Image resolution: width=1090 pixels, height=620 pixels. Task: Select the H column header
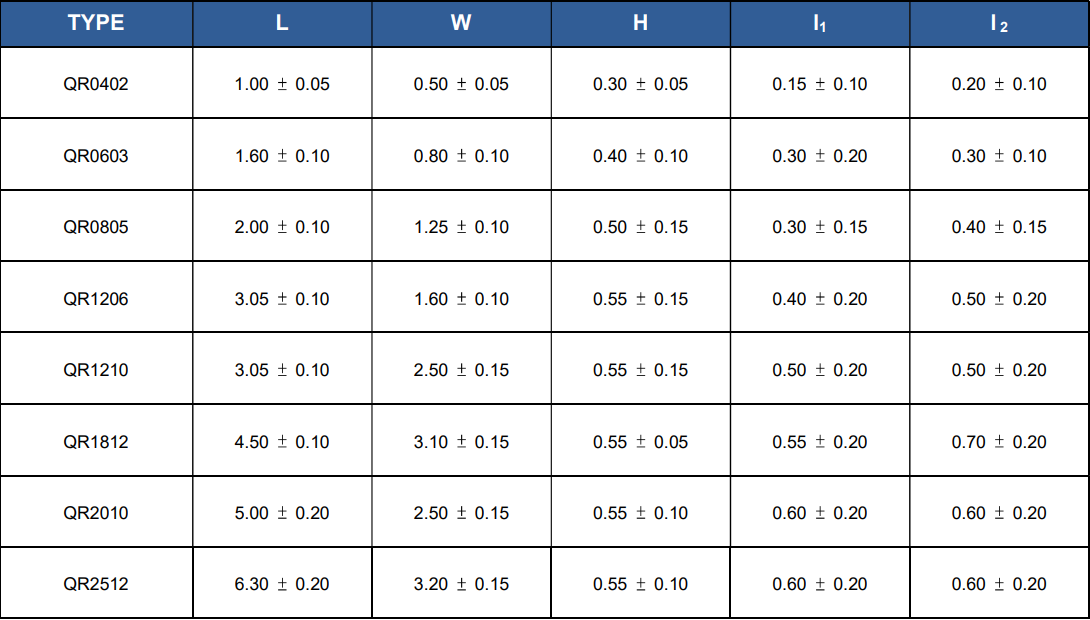coord(640,23)
